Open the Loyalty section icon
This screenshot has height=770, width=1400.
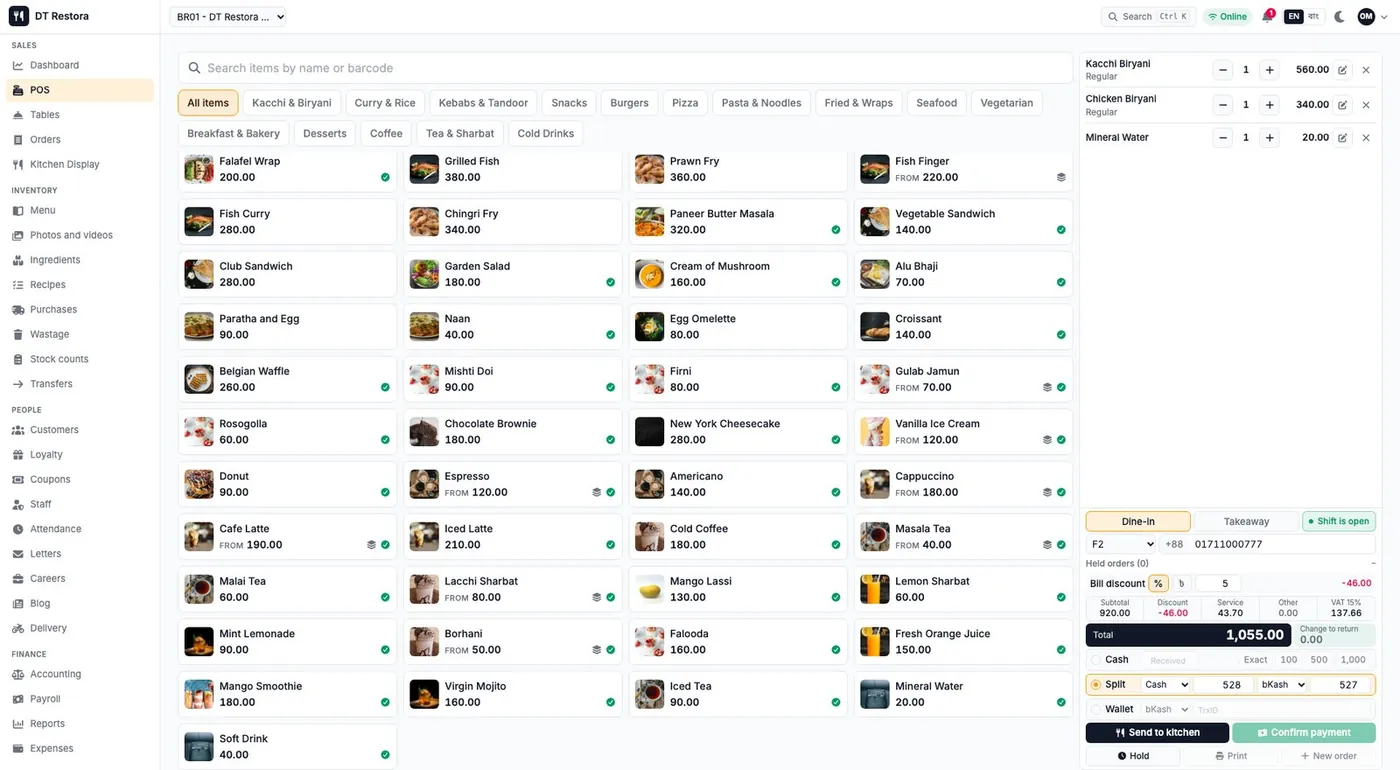point(18,455)
